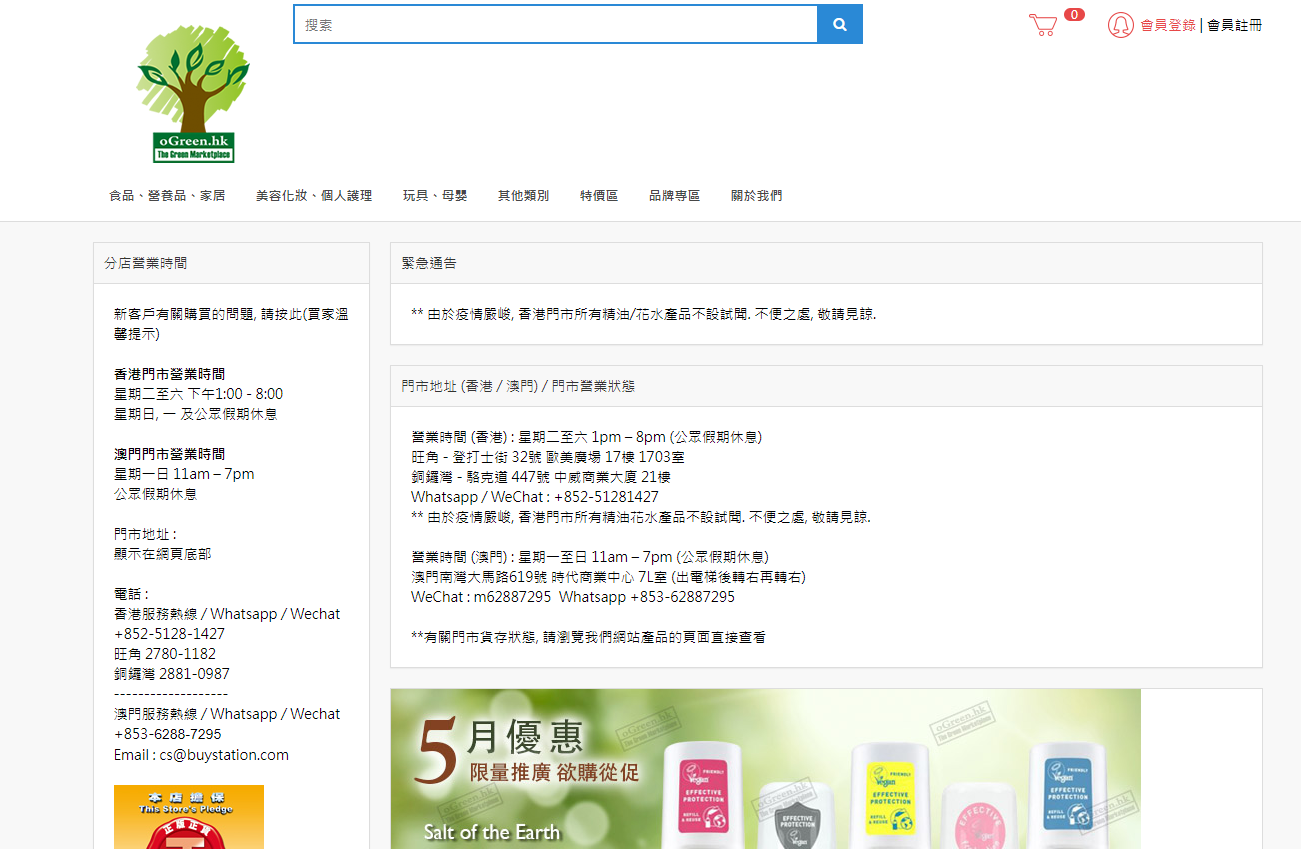Click the 會員登錄 login link

pos(1168,25)
